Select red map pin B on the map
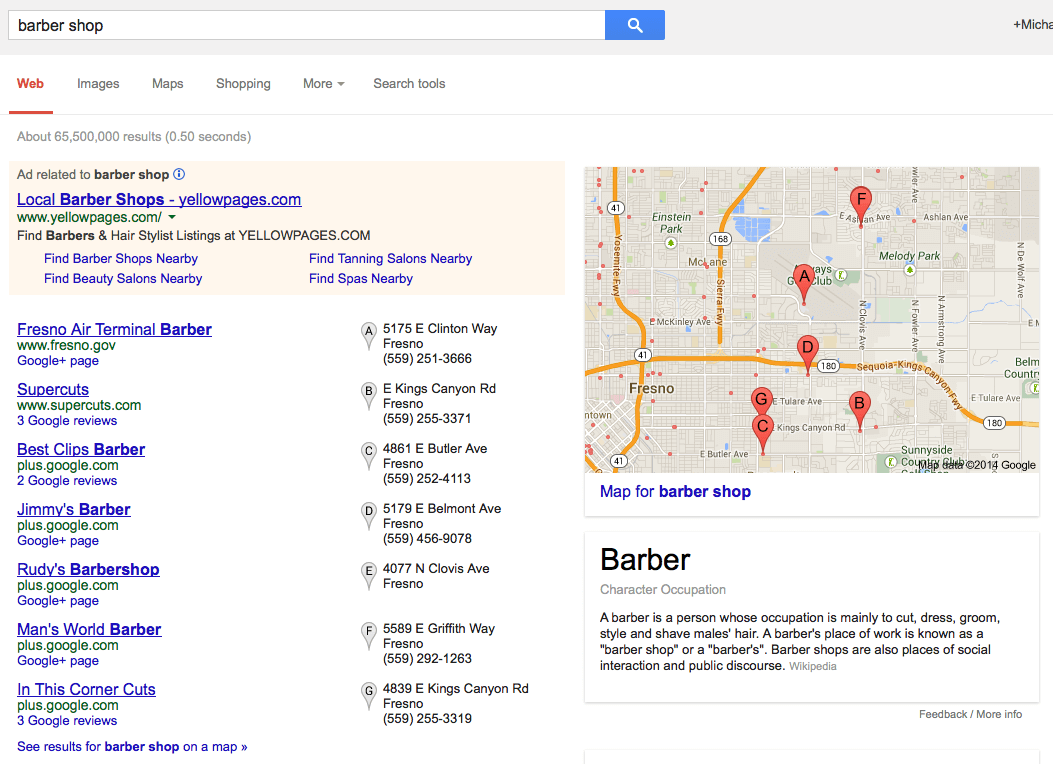 pyautogui.click(x=860, y=409)
